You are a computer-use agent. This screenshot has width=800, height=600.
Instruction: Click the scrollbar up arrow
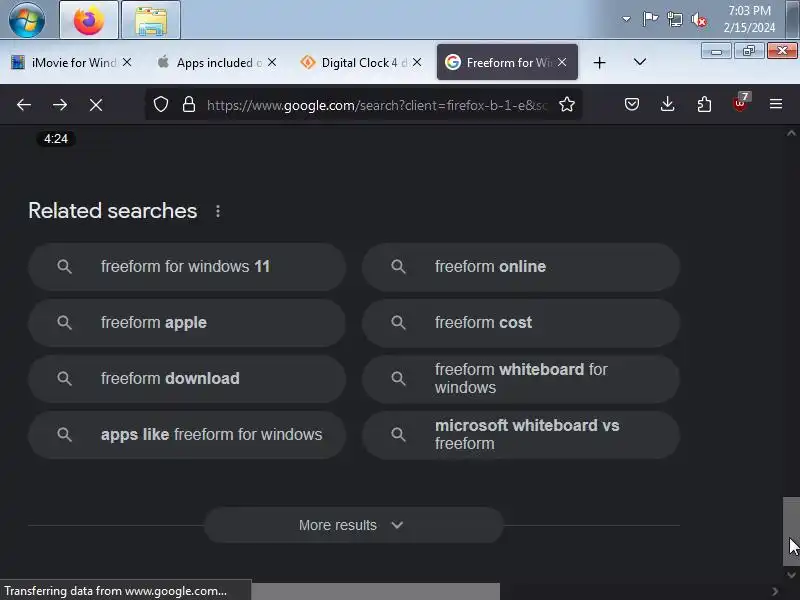coord(791,133)
